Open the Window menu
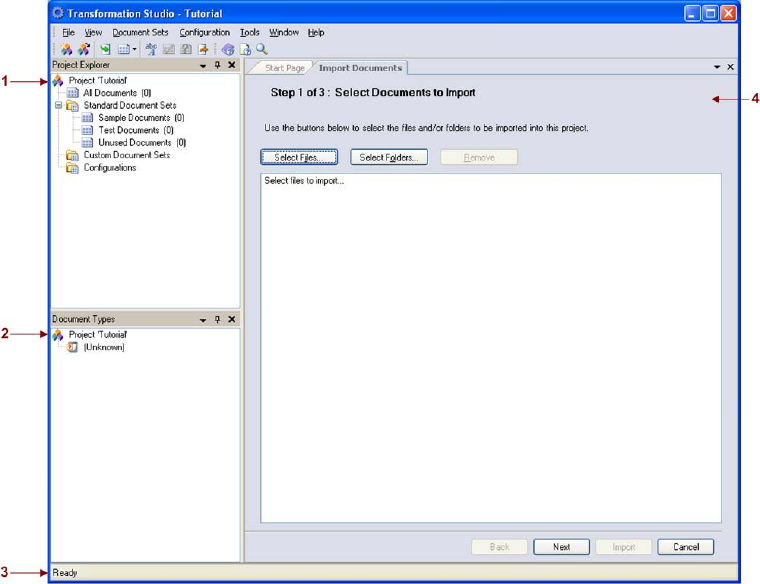 point(284,32)
